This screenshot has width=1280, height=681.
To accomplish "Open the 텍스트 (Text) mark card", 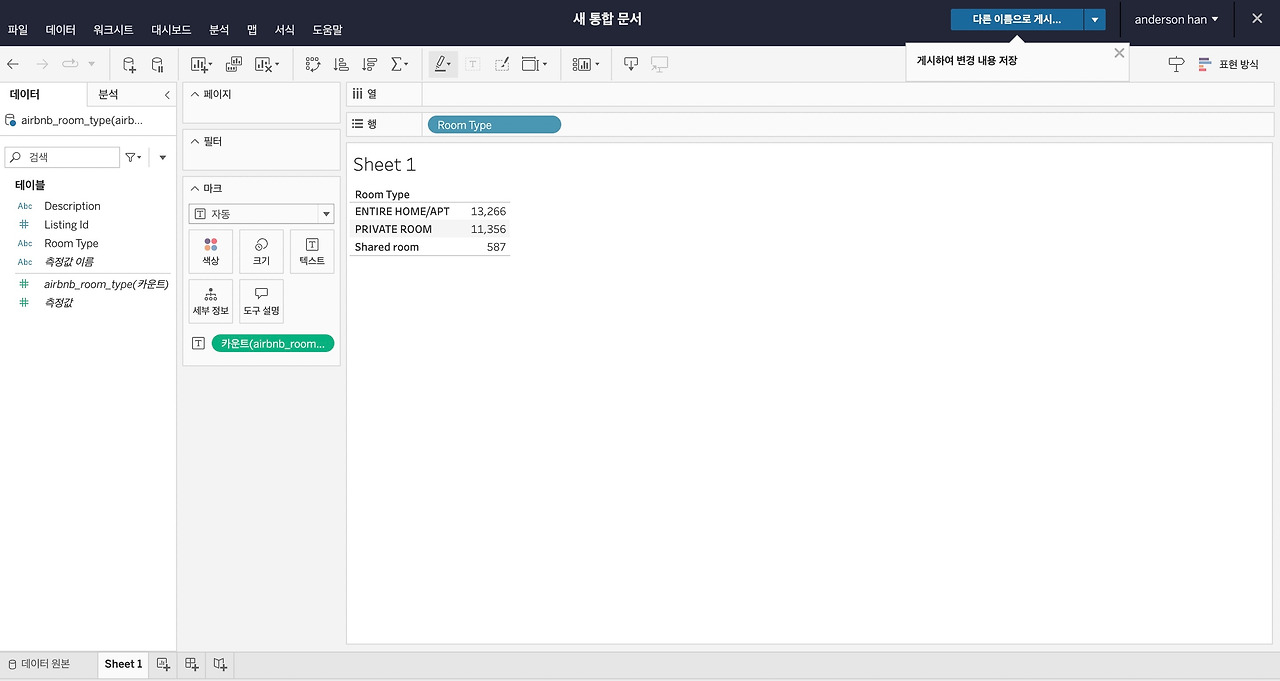I will 312,252.
